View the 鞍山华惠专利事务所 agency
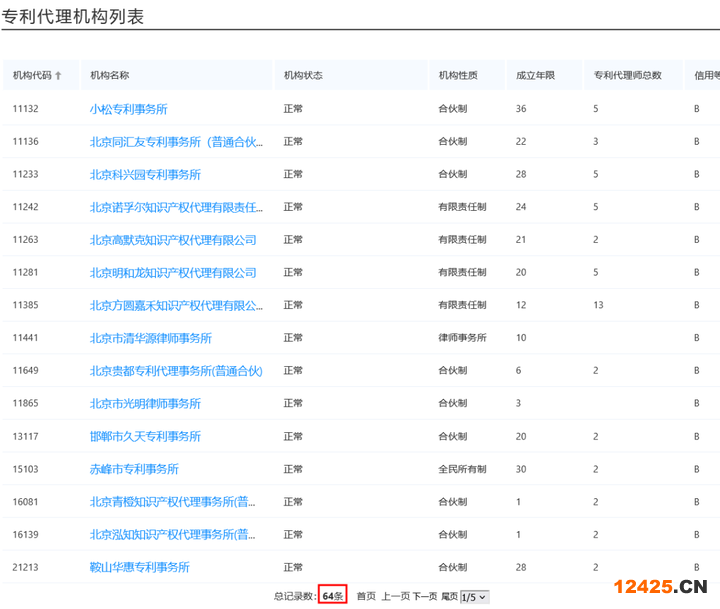The width and height of the screenshot is (720, 609). coord(139,567)
